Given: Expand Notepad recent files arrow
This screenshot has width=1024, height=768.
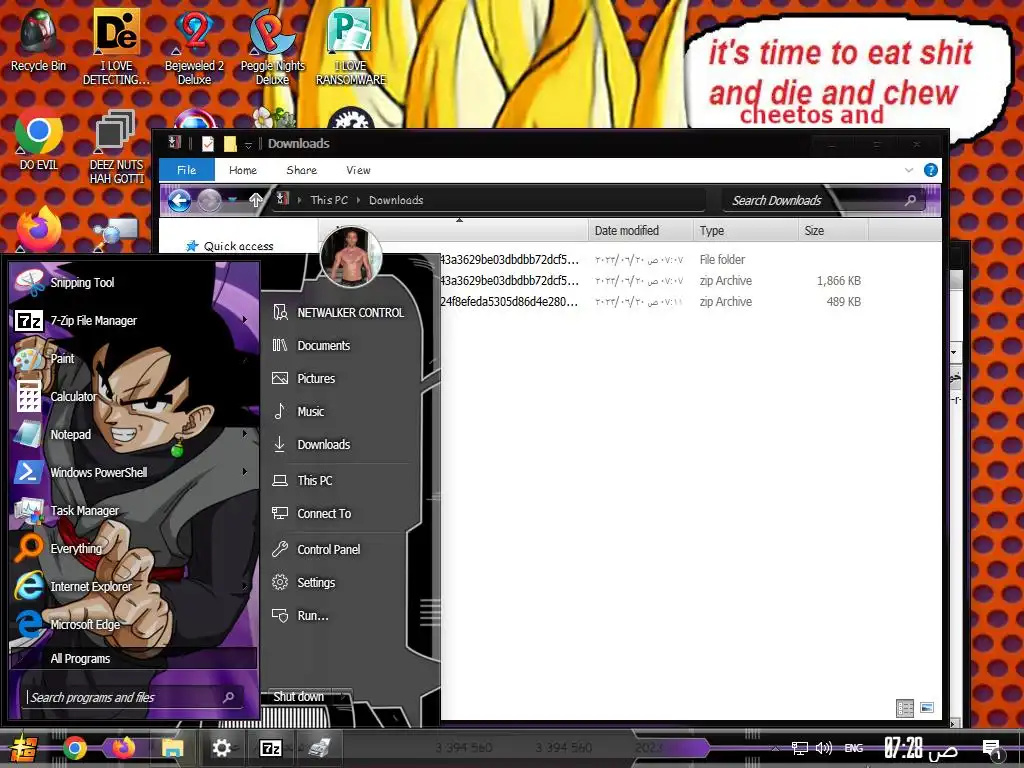Looking at the screenshot, I should pos(245,434).
